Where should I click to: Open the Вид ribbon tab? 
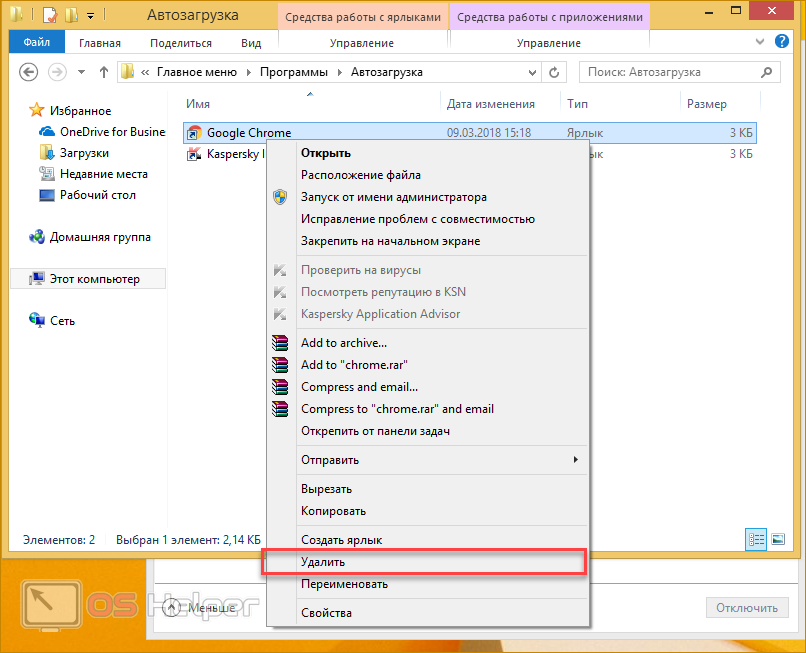coord(251,43)
